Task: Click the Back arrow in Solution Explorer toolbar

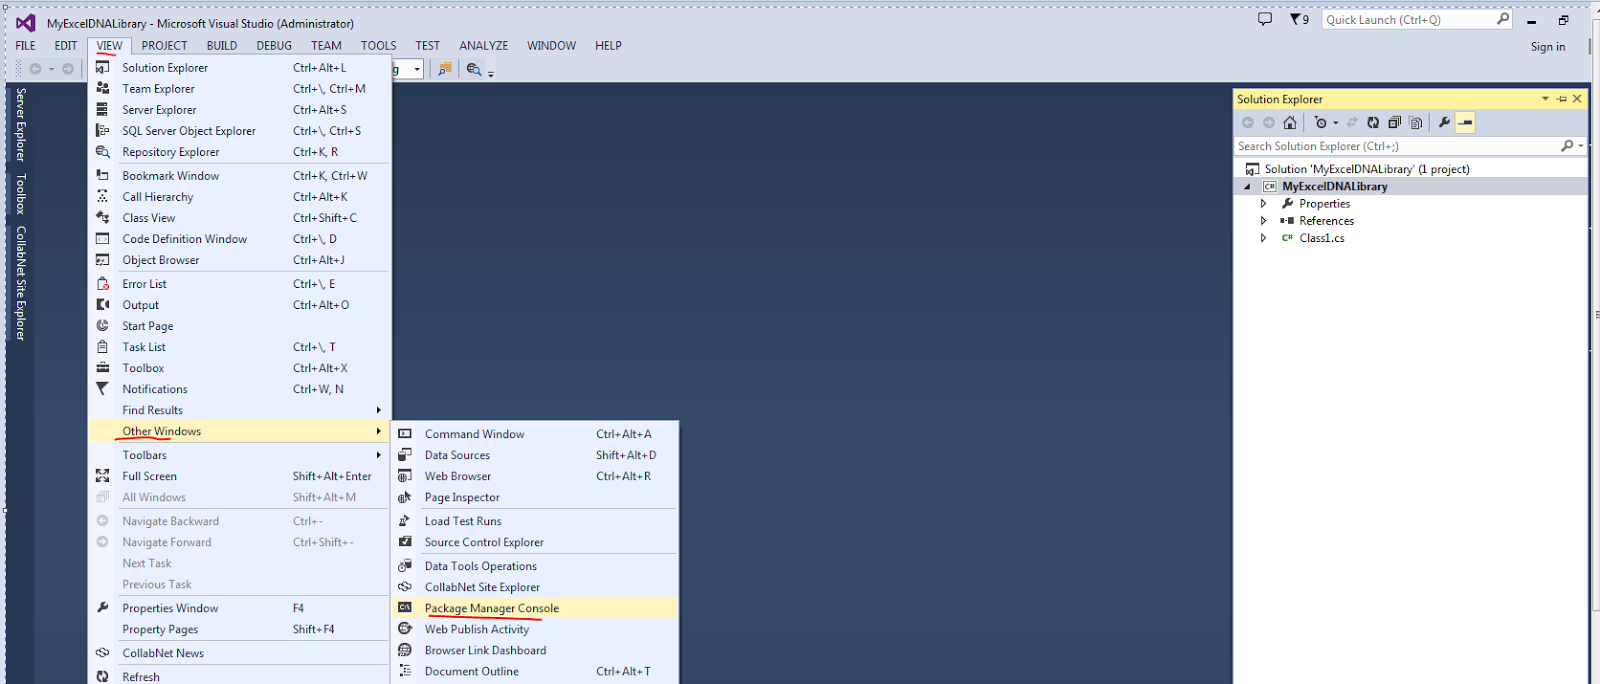Action: coord(1248,123)
